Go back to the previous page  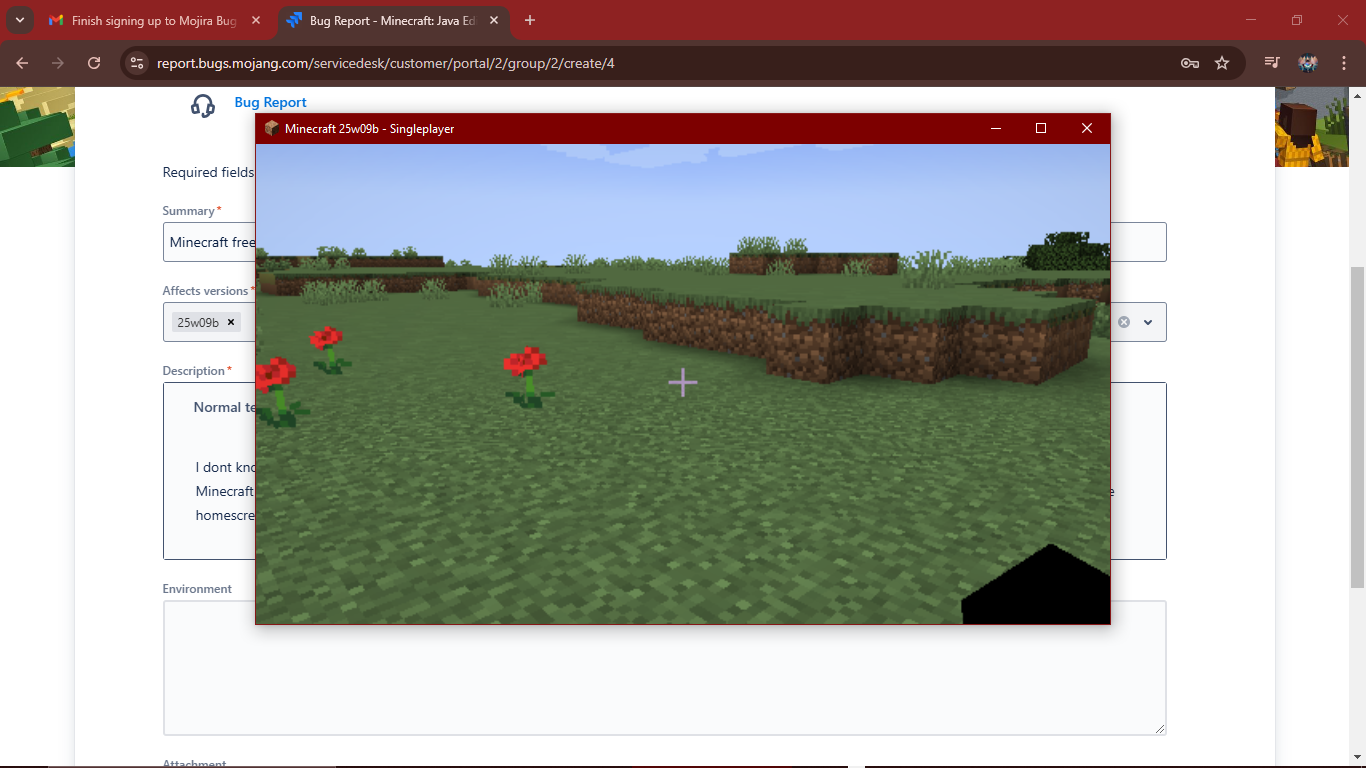tap(22, 63)
